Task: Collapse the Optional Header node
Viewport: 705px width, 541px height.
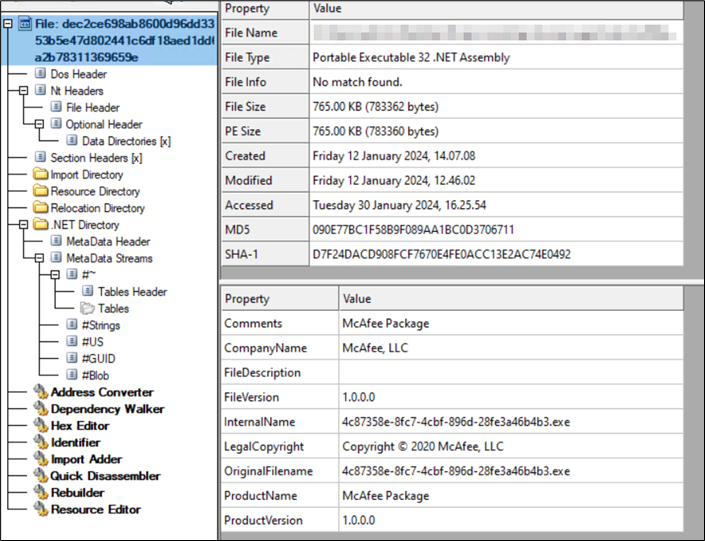Action: pos(40,124)
